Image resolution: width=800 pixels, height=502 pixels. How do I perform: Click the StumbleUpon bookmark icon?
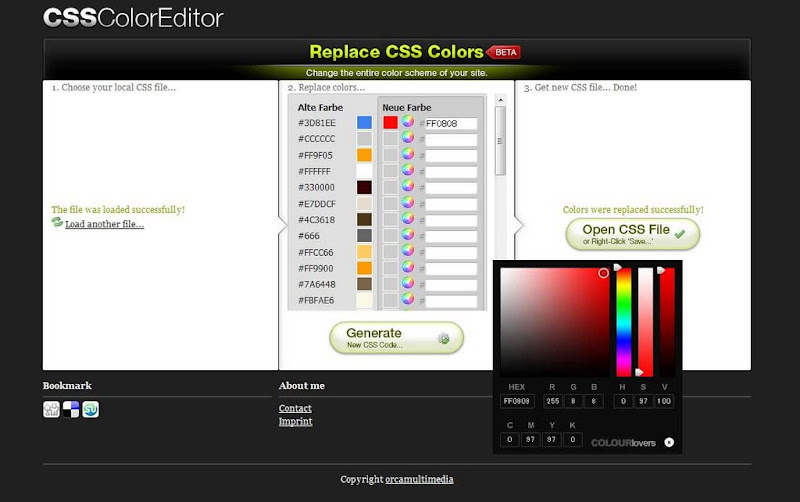91,409
